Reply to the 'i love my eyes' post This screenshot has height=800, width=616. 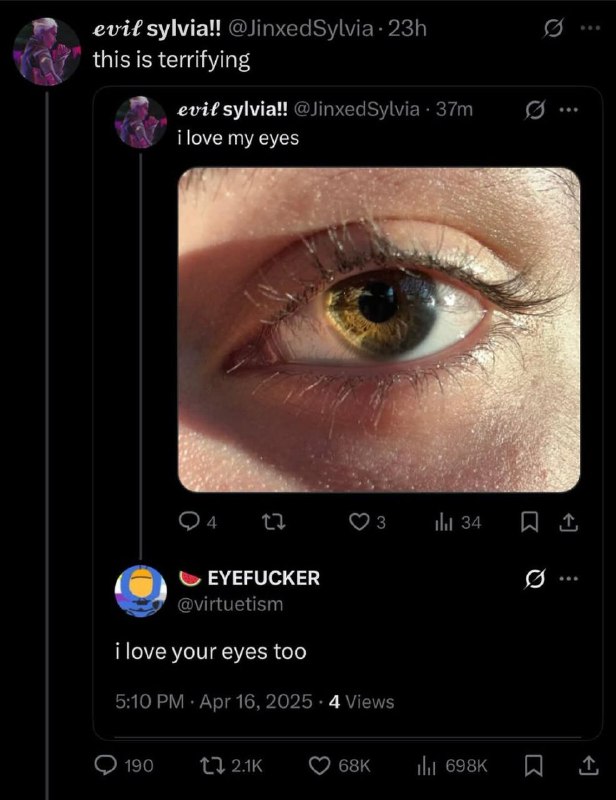point(189,522)
